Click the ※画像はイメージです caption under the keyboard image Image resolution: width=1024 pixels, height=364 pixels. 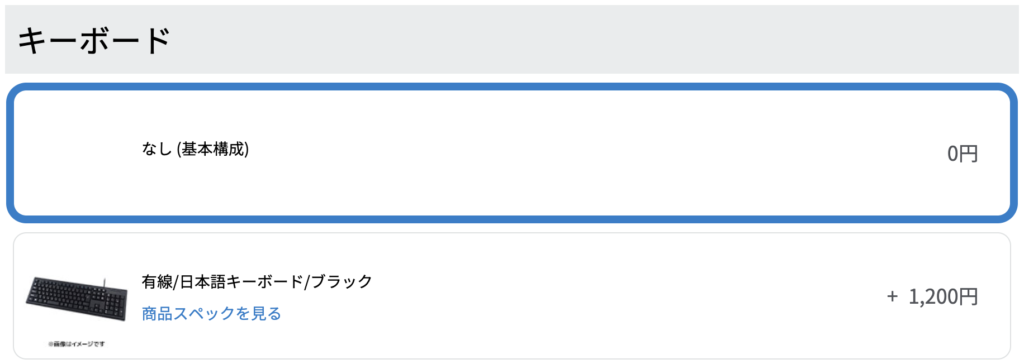76,343
